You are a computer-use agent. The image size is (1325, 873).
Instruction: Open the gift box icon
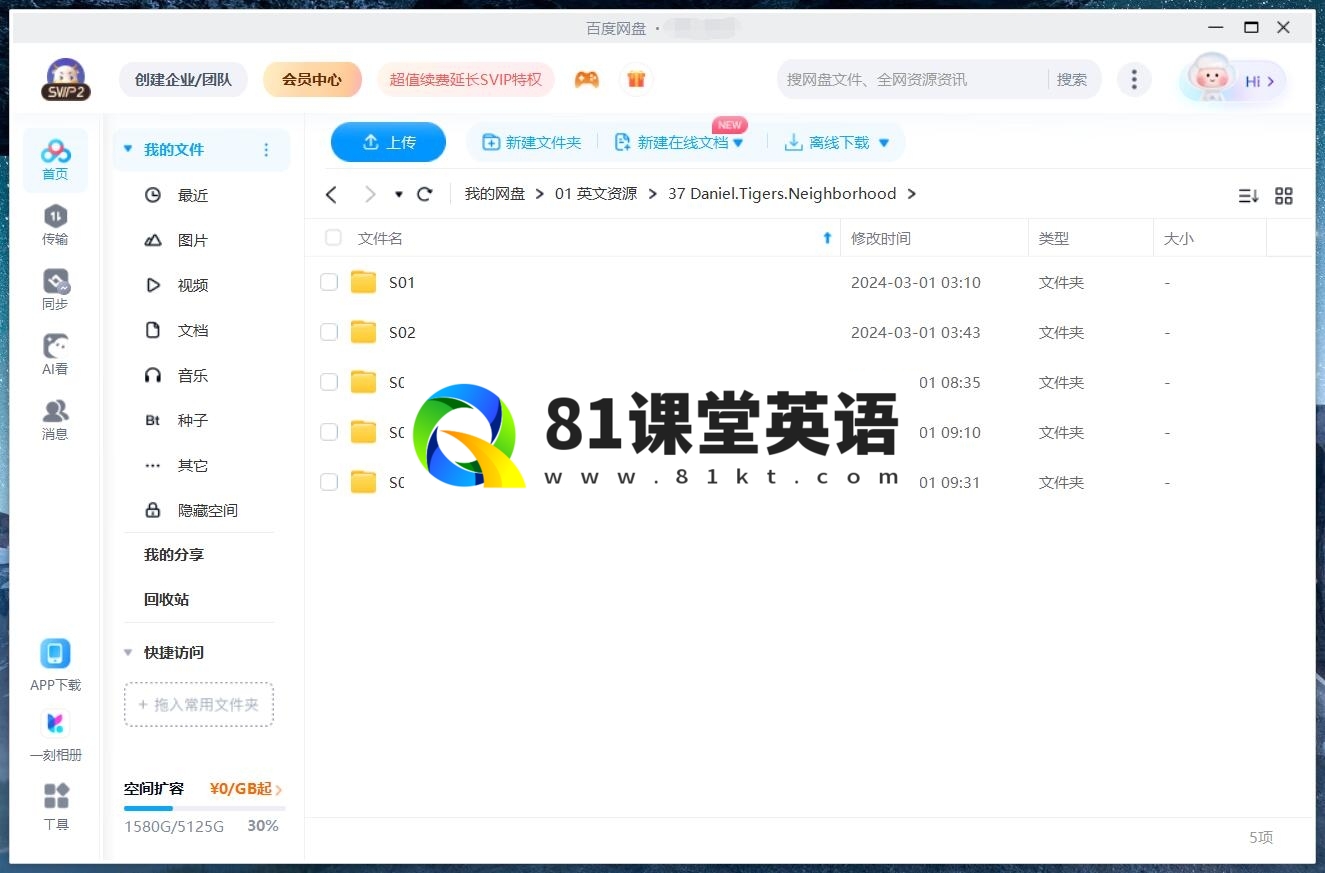636,79
